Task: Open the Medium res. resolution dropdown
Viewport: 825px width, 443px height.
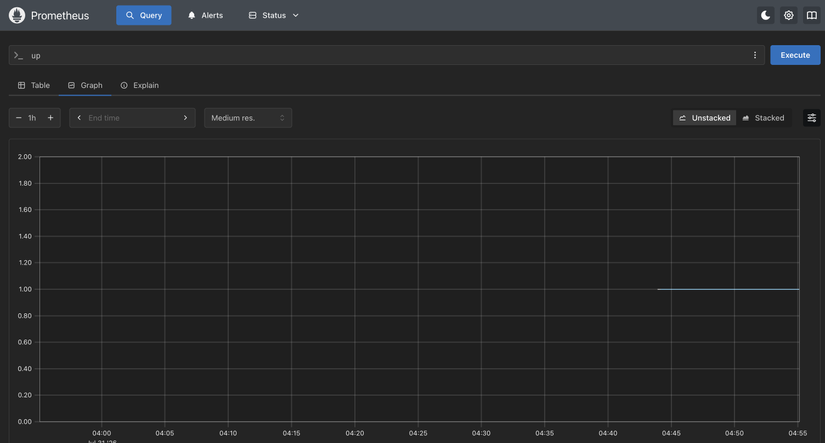Action: point(248,118)
